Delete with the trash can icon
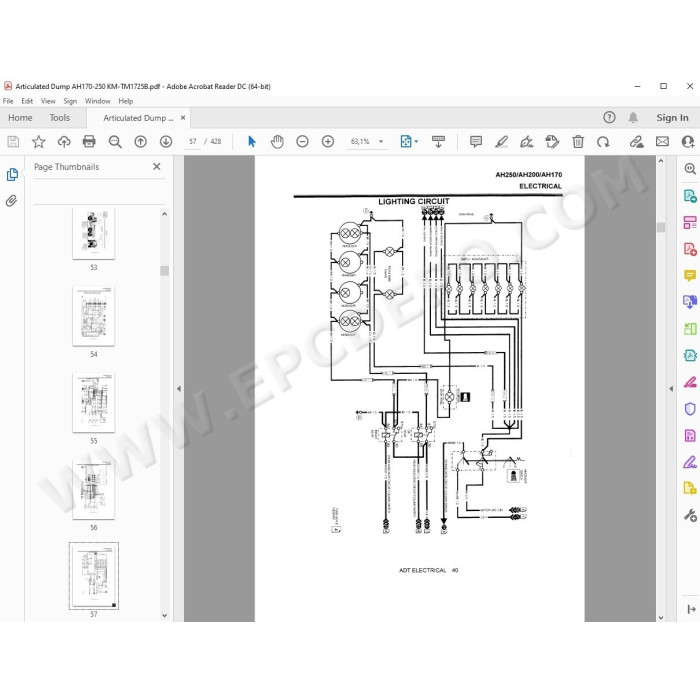Image resolution: width=700 pixels, height=700 pixels. pyautogui.click(x=578, y=142)
